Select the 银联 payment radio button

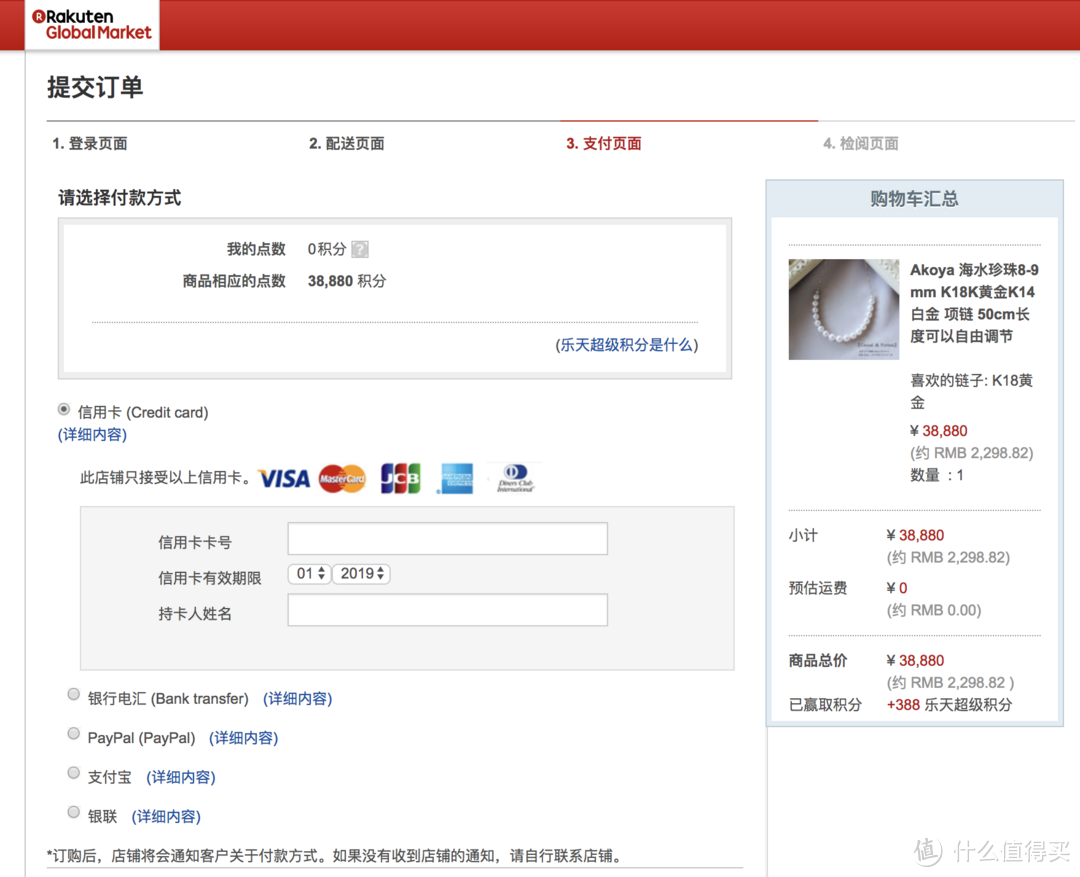(x=74, y=812)
